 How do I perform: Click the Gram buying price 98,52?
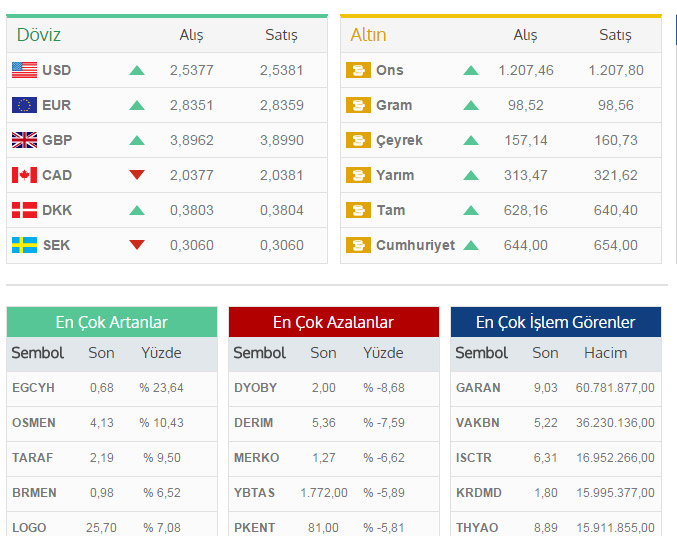pos(526,105)
